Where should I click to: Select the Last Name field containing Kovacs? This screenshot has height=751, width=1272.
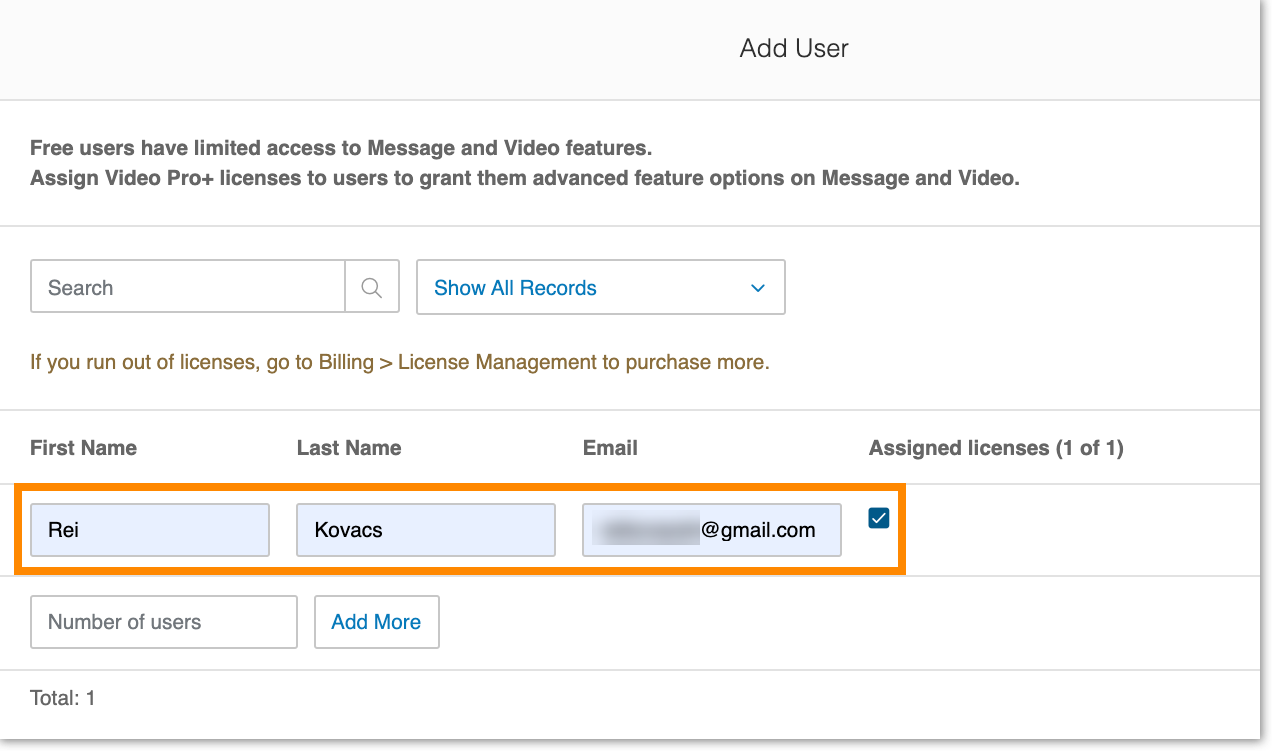coord(425,530)
